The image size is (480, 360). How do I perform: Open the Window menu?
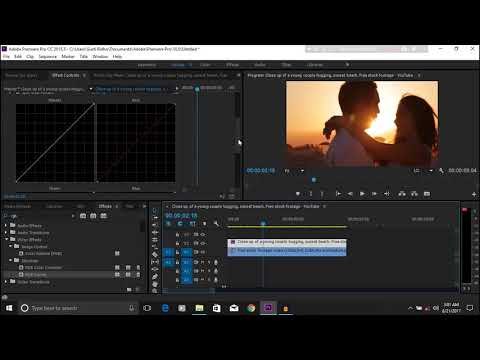point(100,56)
